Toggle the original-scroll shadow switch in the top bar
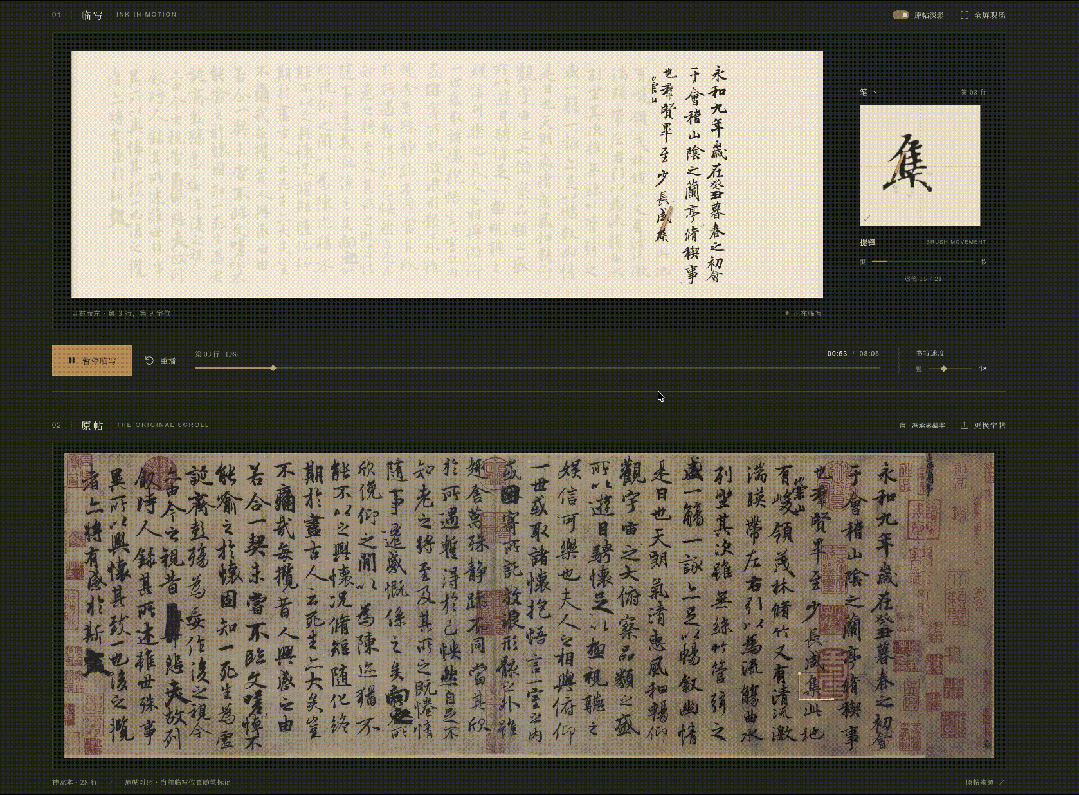This screenshot has width=1079, height=795. (x=900, y=14)
